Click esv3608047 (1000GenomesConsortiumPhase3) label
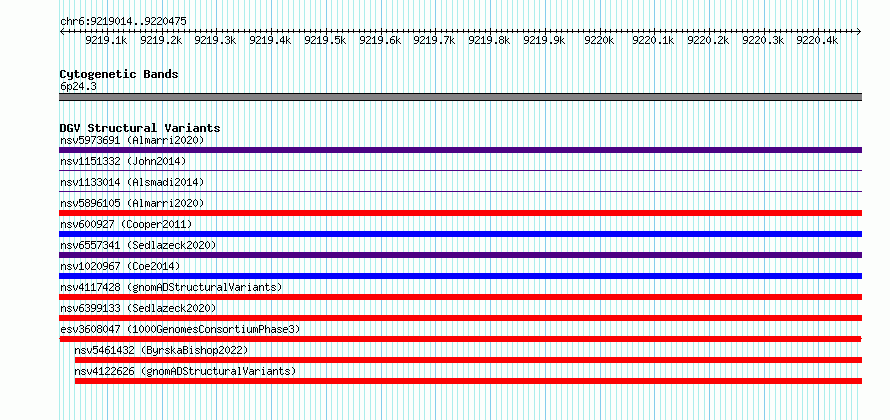The width and height of the screenshot is (890, 420). pos(180,329)
